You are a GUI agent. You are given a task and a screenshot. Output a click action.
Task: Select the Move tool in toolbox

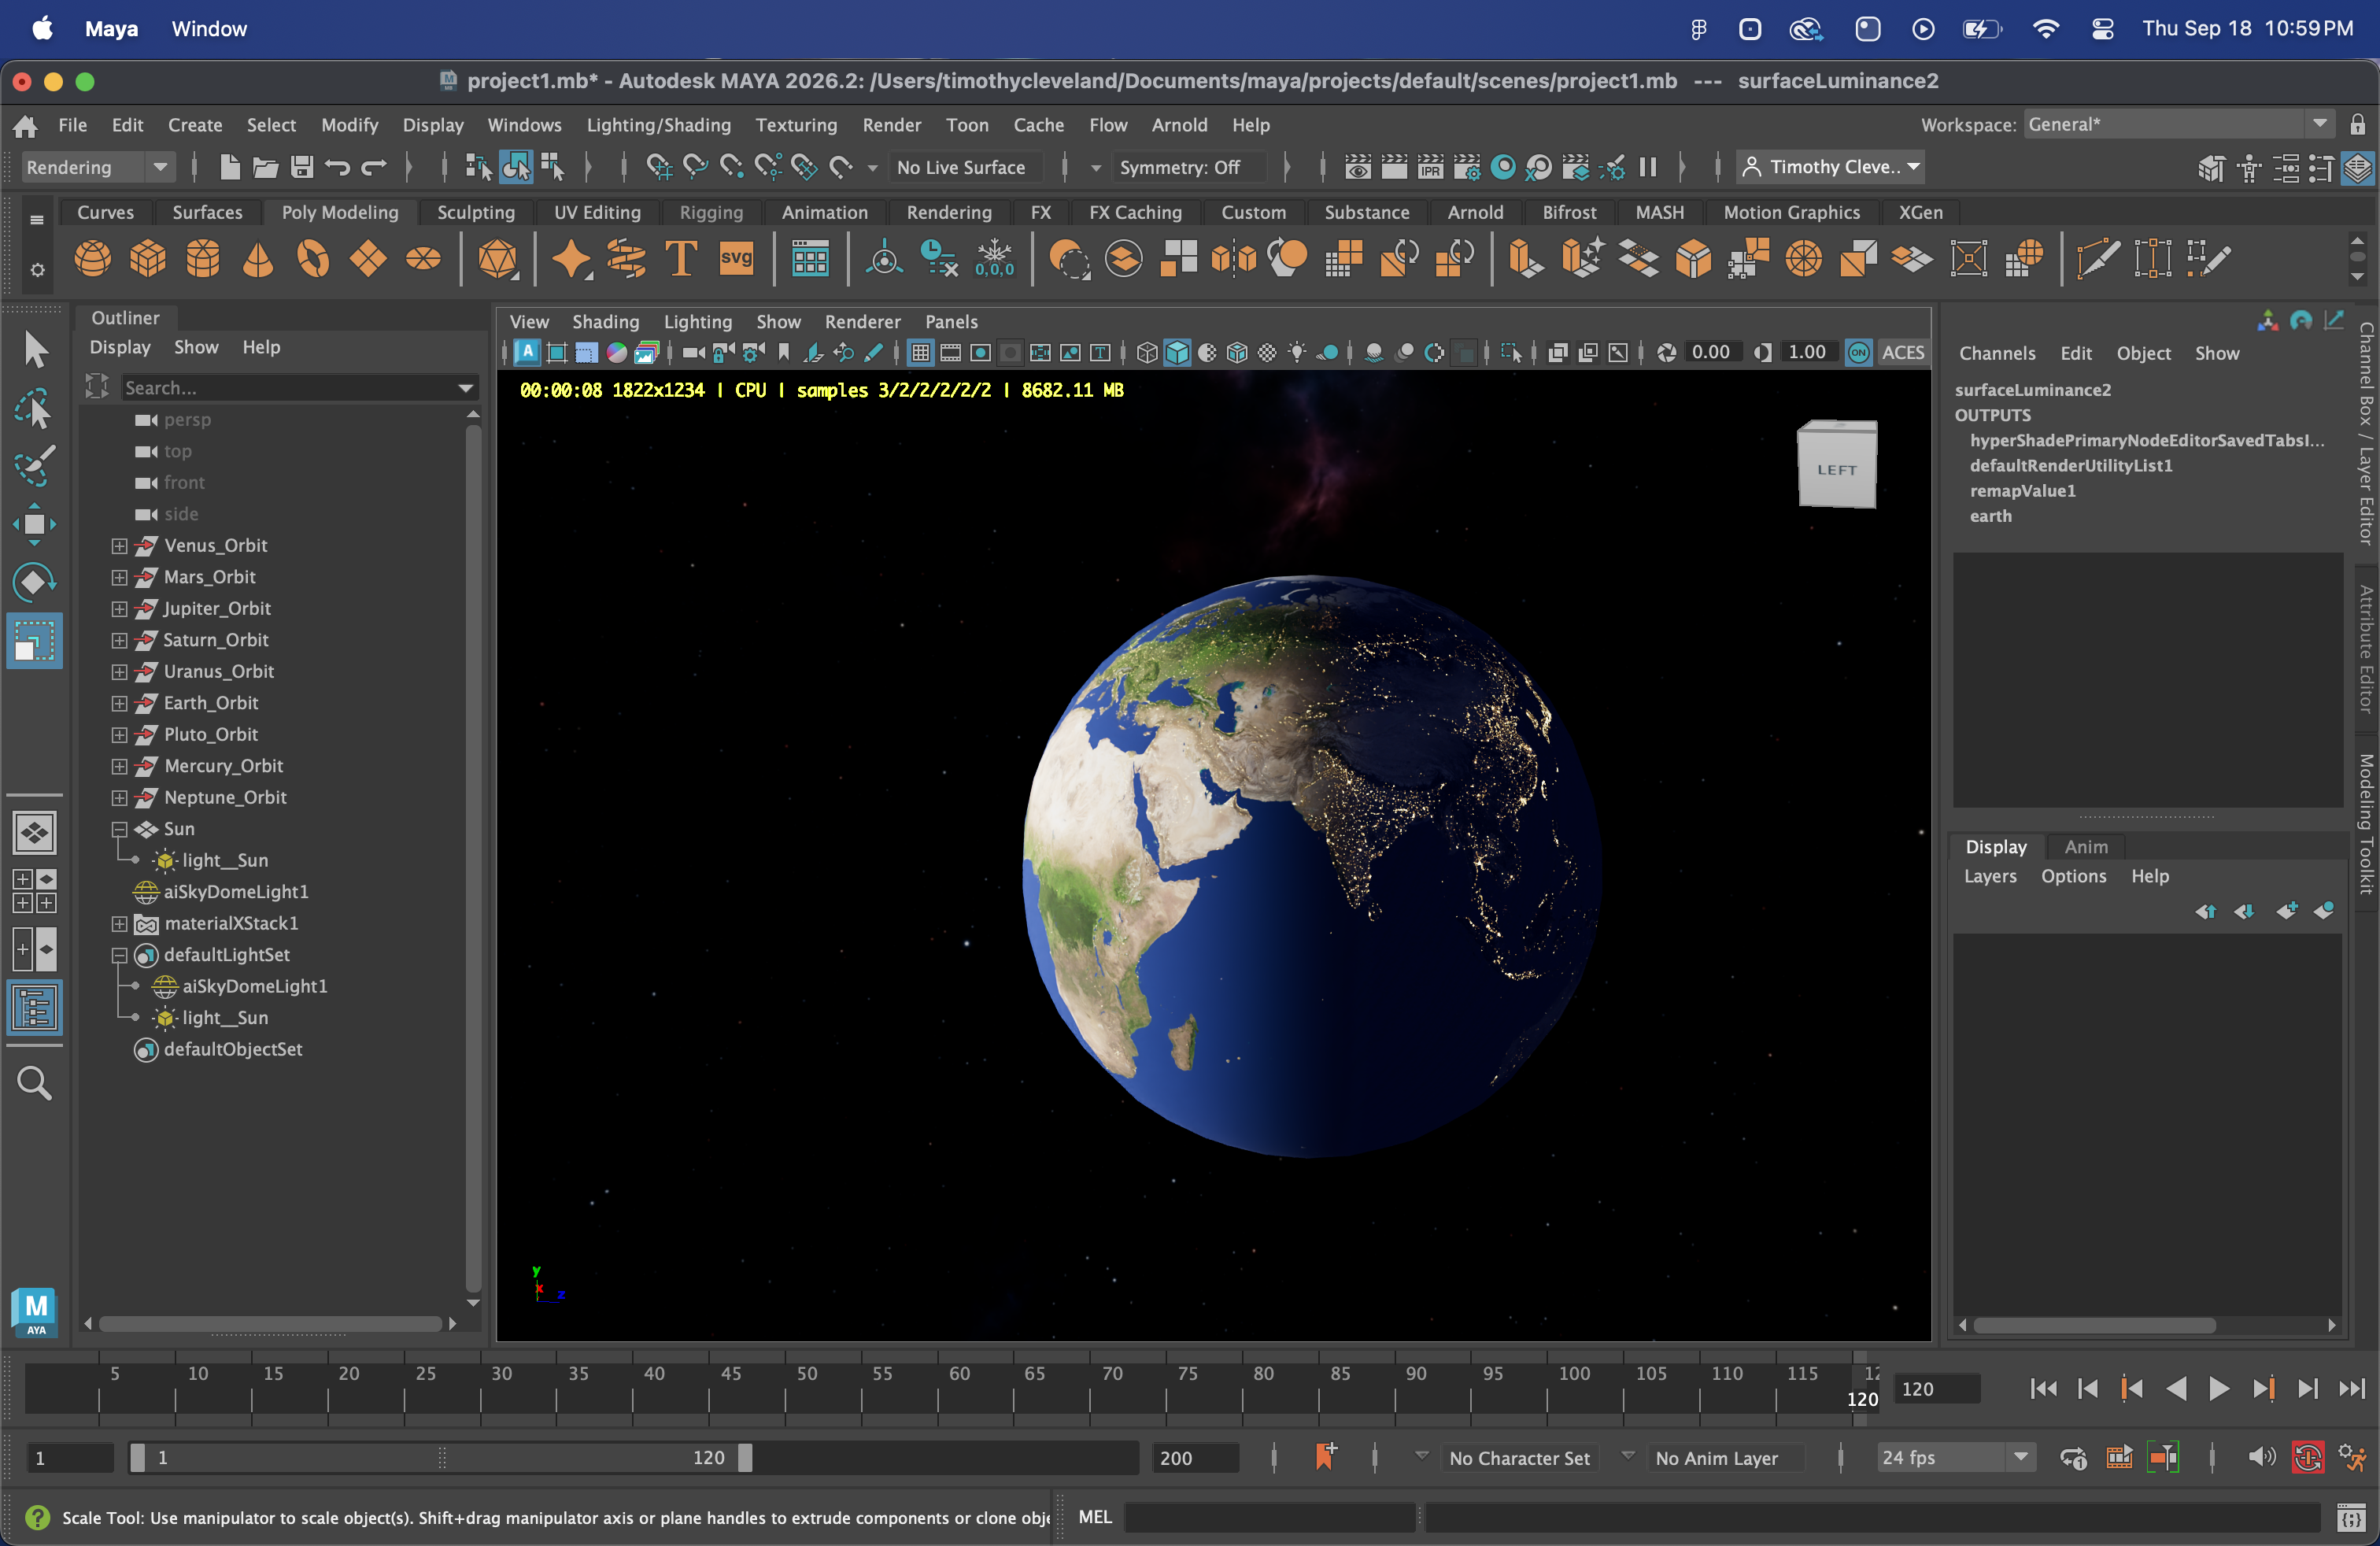tap(34, 524)
